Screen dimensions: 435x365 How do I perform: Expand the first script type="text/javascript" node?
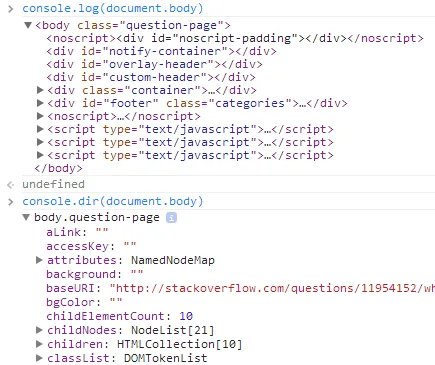coord(40,129)
